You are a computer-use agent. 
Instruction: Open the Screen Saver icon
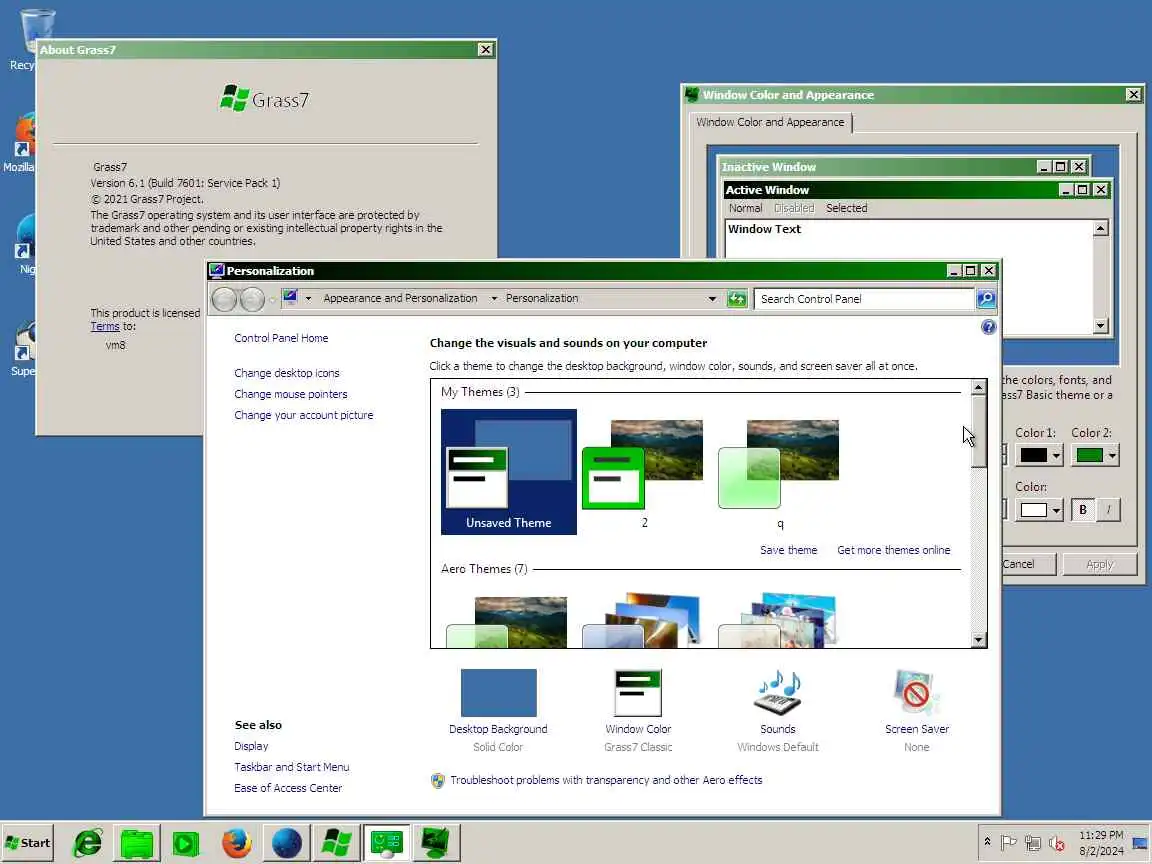[916, 692]
